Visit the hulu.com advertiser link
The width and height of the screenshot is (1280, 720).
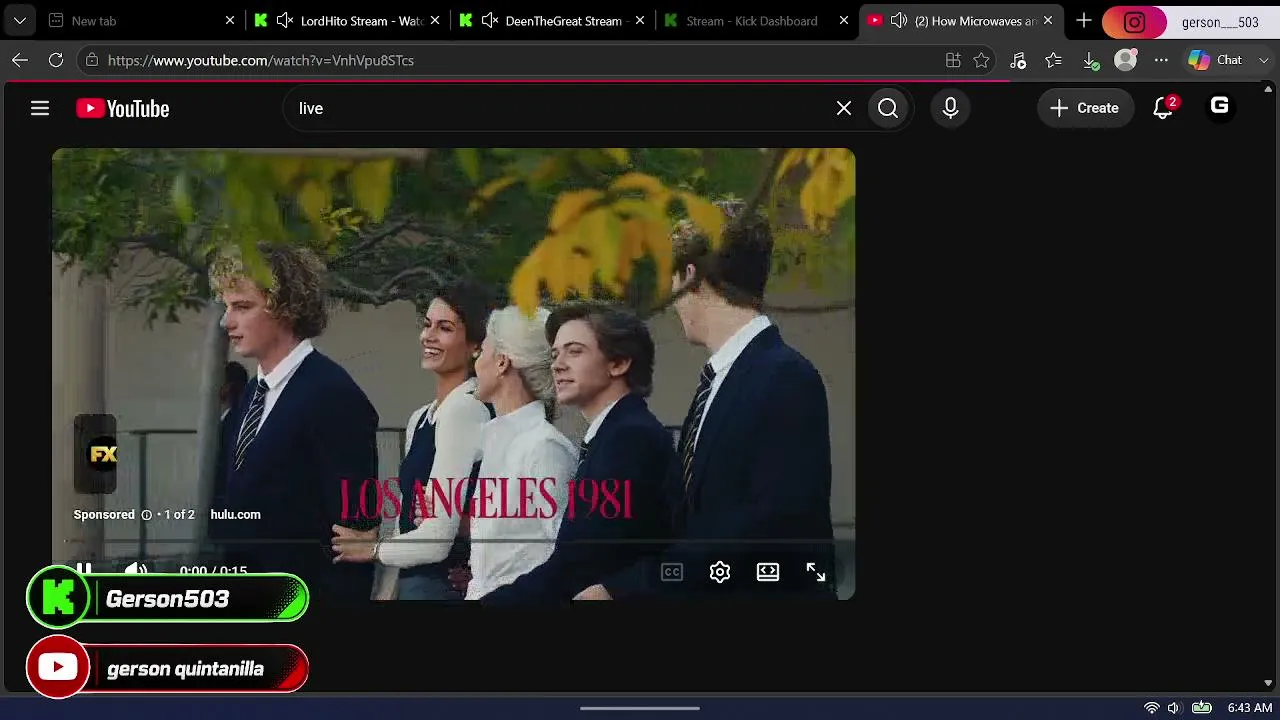pos(235,515)
